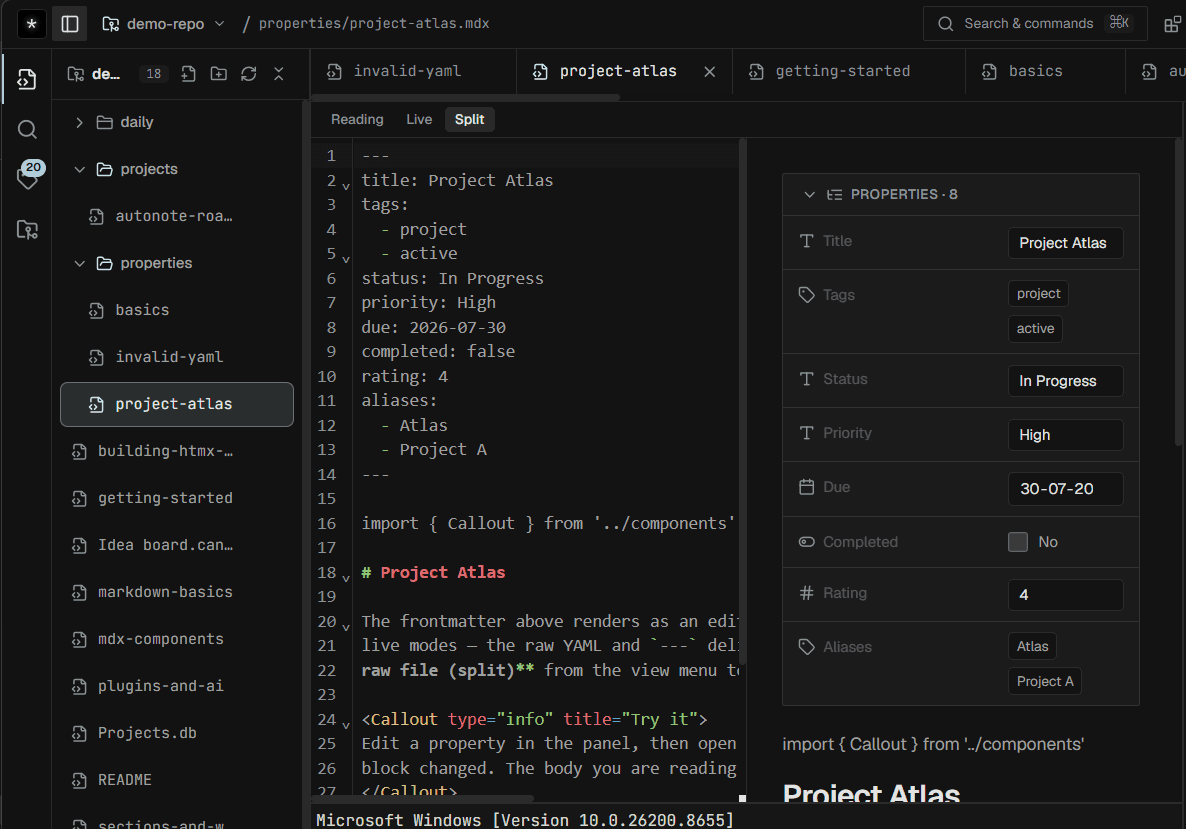Click the asterisk app logo icon
The height and width of the screenshot is (829, 1186).
[32, 23]
